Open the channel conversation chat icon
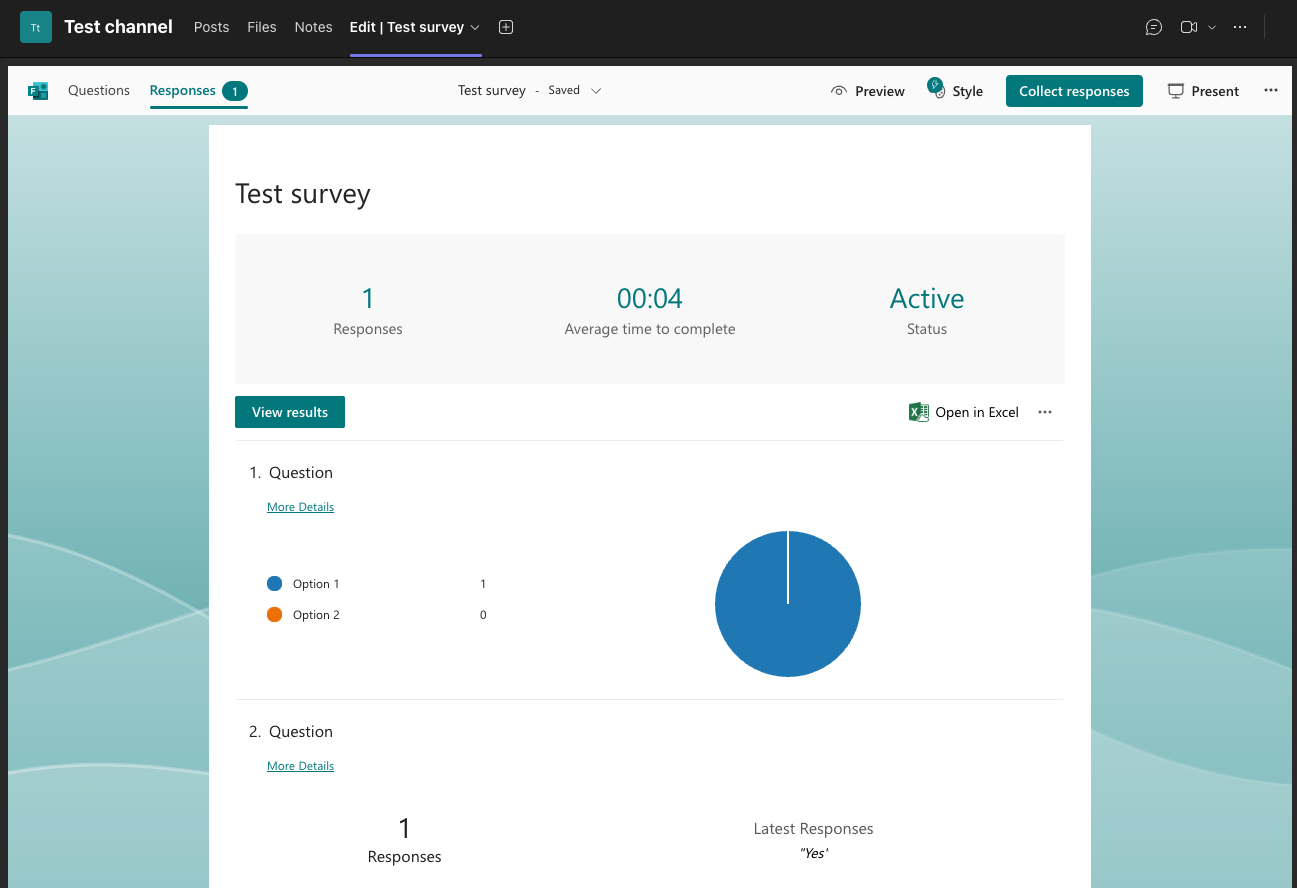This screenshot has height=888, width=1297. (x=1153, y=27)
